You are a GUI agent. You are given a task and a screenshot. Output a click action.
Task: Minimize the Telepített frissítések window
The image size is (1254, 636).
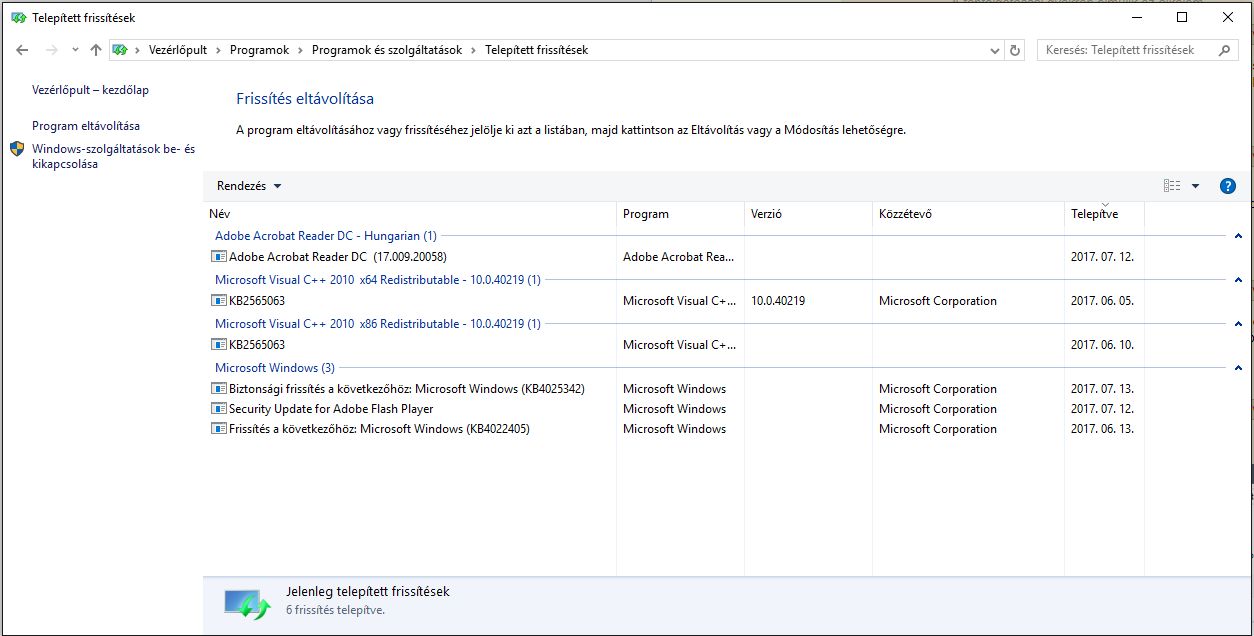click(1136, 17)
